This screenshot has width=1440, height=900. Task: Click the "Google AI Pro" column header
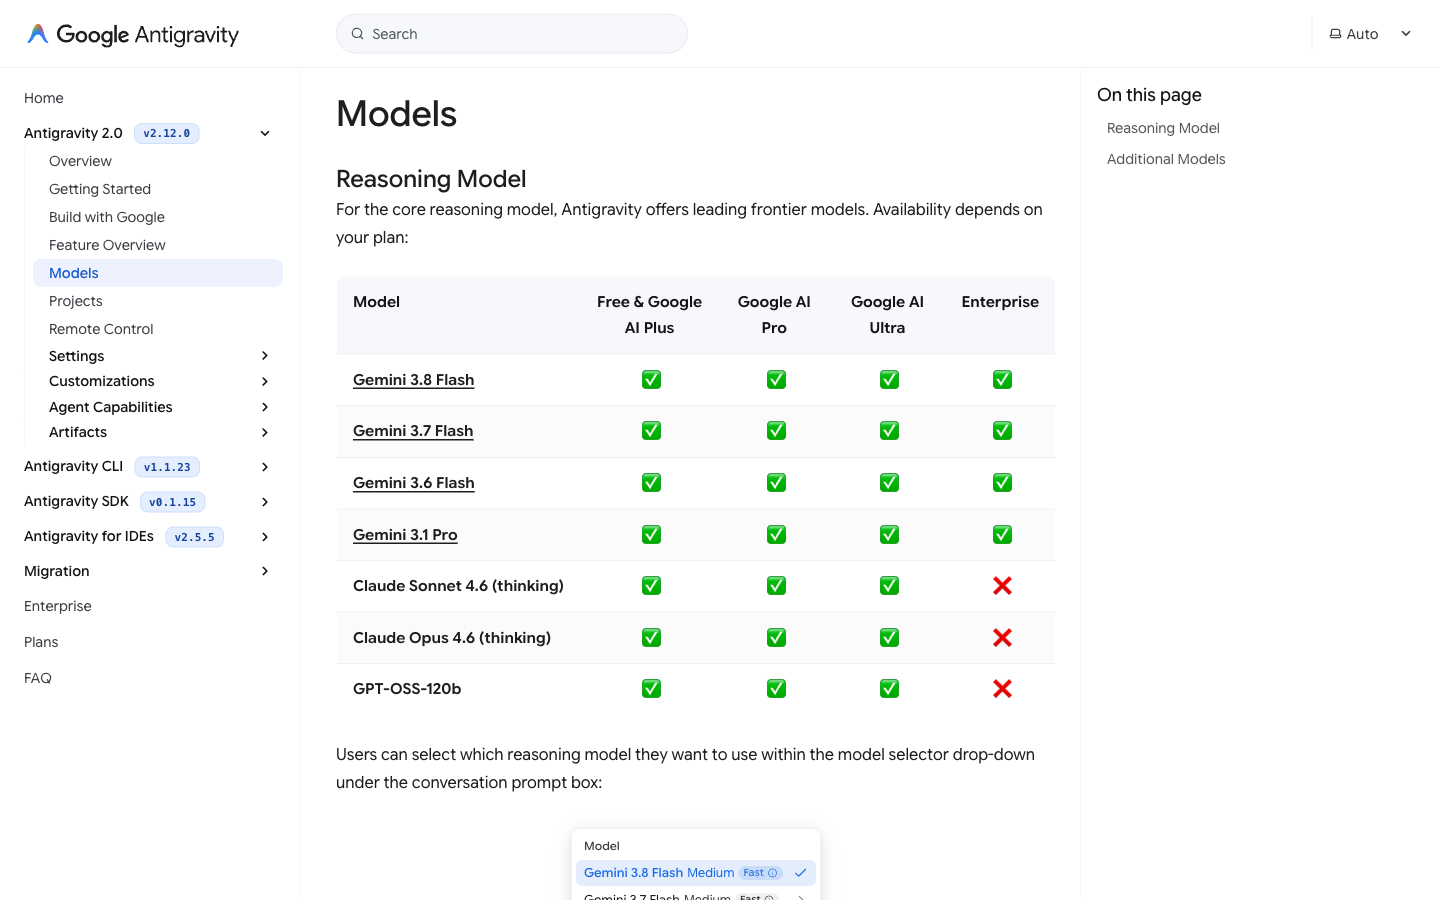point(774,315)
